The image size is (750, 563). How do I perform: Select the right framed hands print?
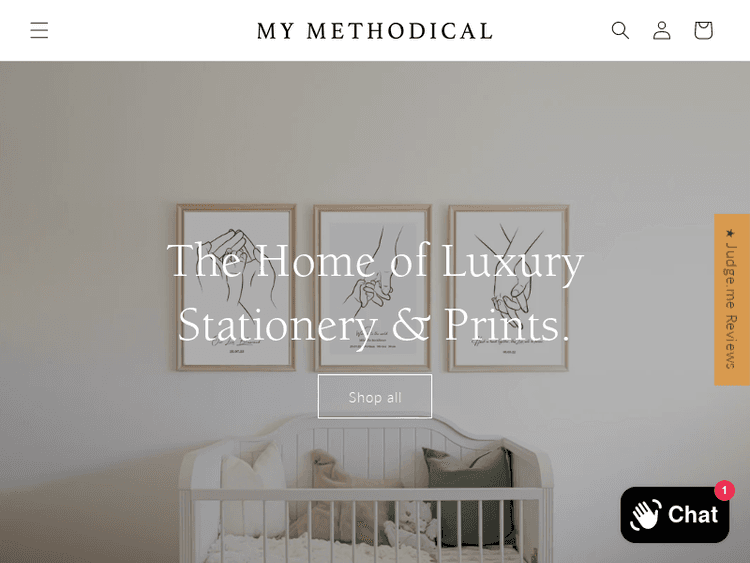point(508,288)
